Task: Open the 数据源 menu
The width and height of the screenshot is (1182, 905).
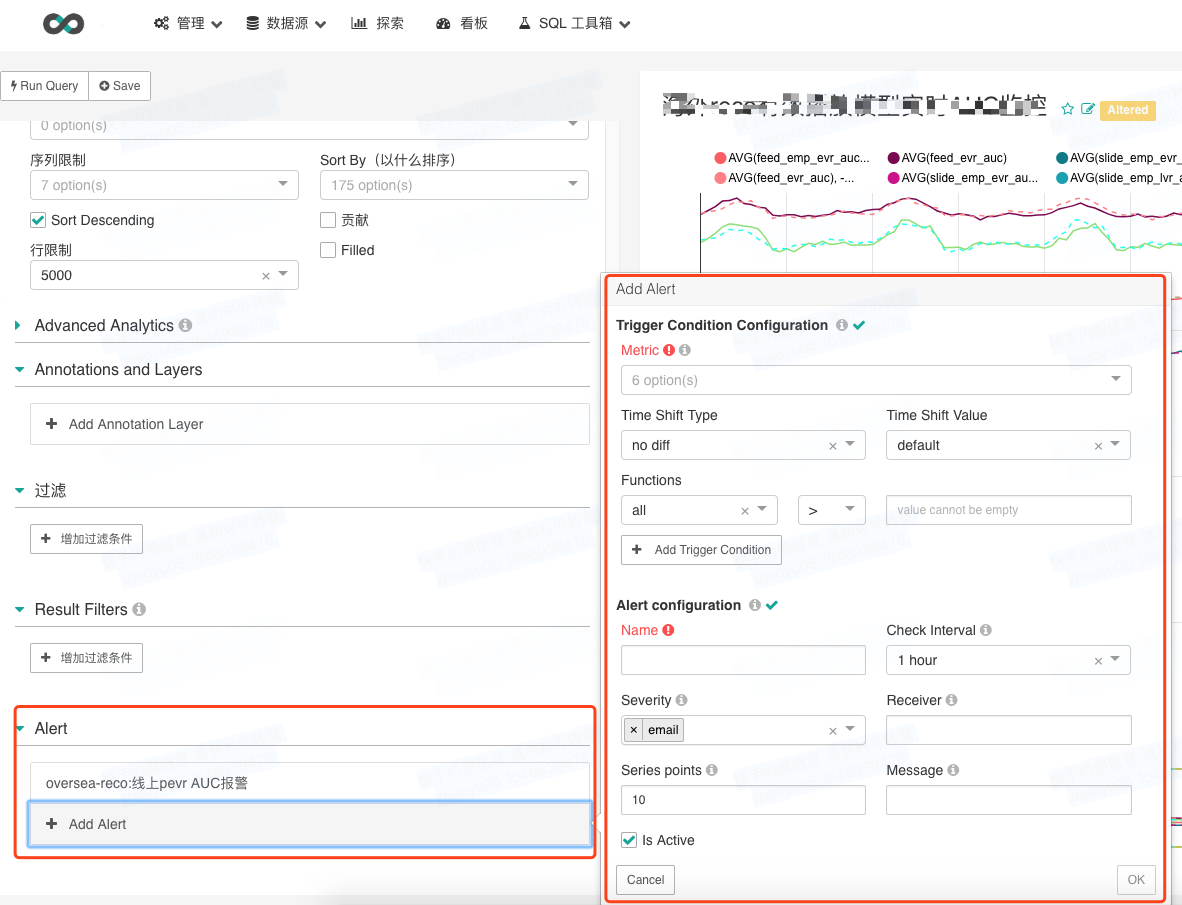Action: (286, 23)
